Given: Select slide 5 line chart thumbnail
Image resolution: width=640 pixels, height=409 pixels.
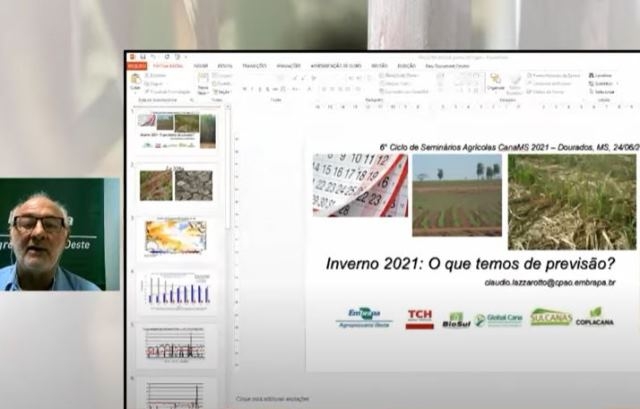Looking at the screenshot, I should pos(176,346).
